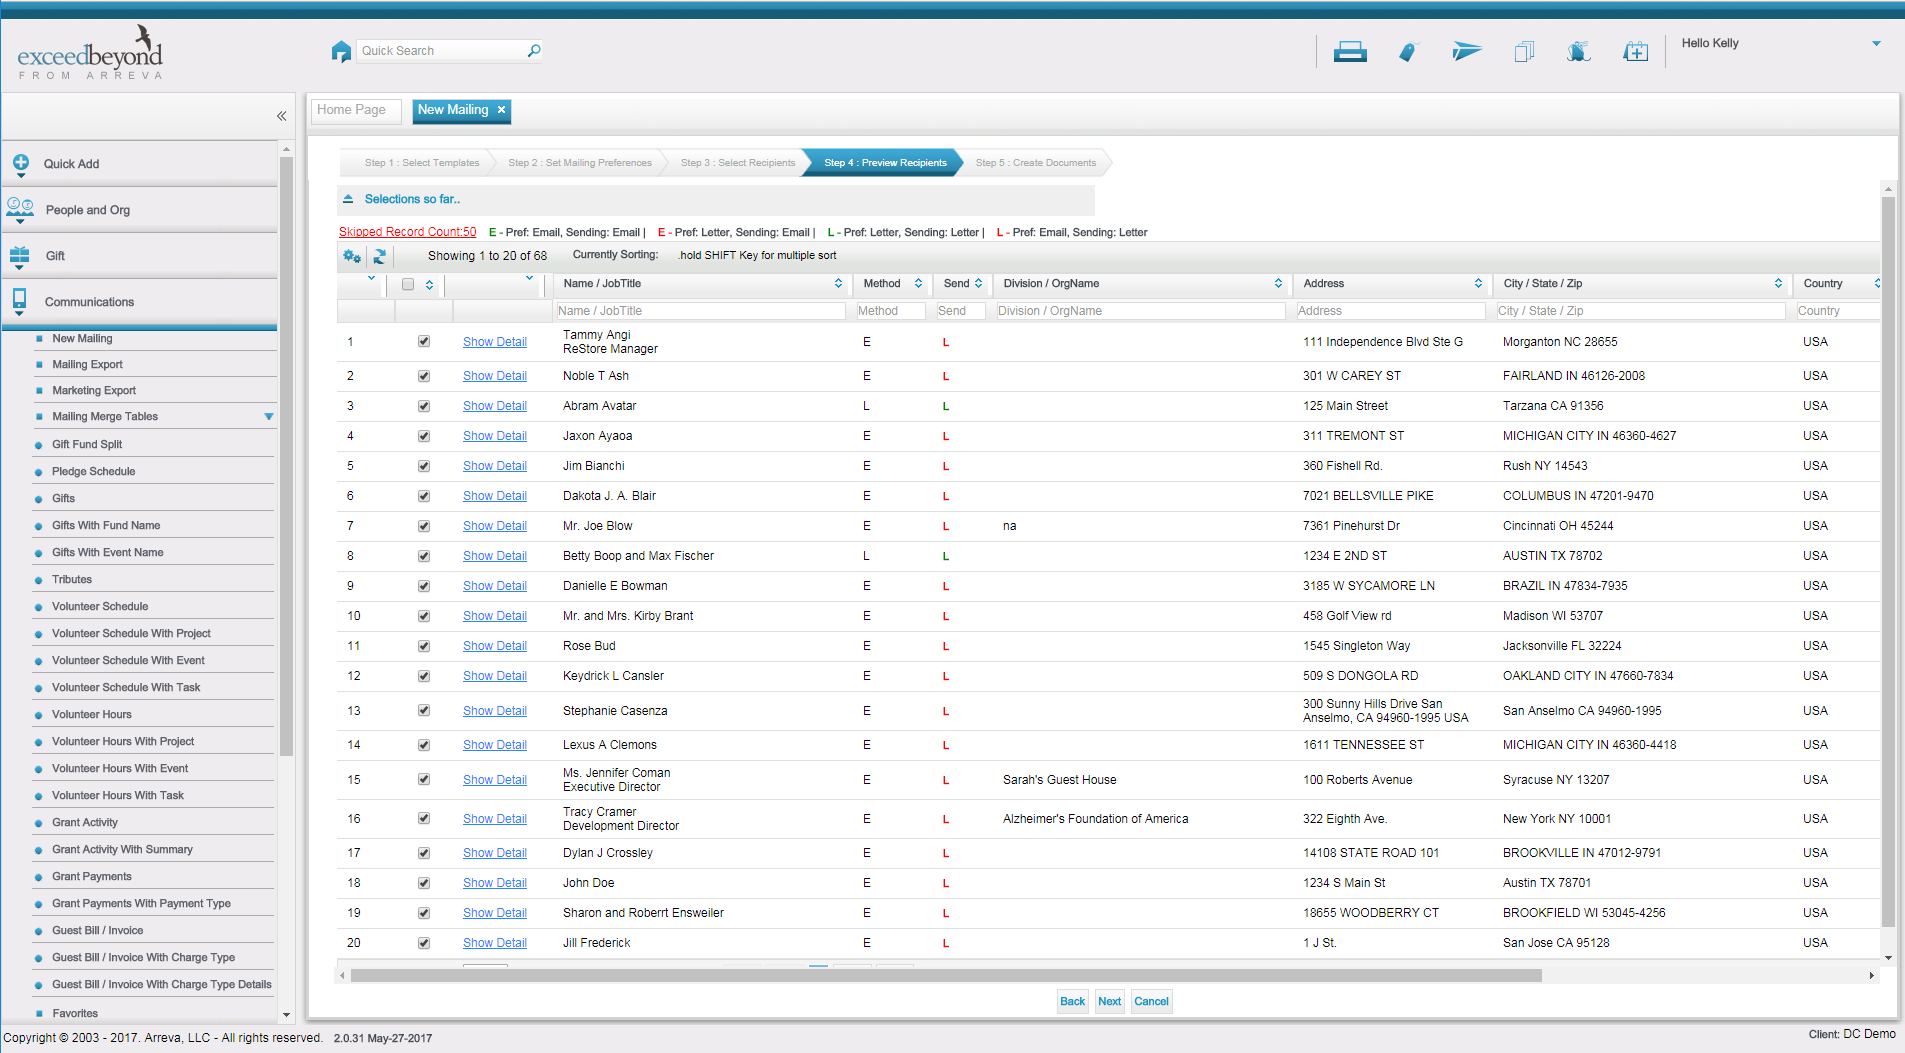Open Show Detail for Noble T Ash
This screenshot has height=1053, width=1905.
(x=494, y=376)
